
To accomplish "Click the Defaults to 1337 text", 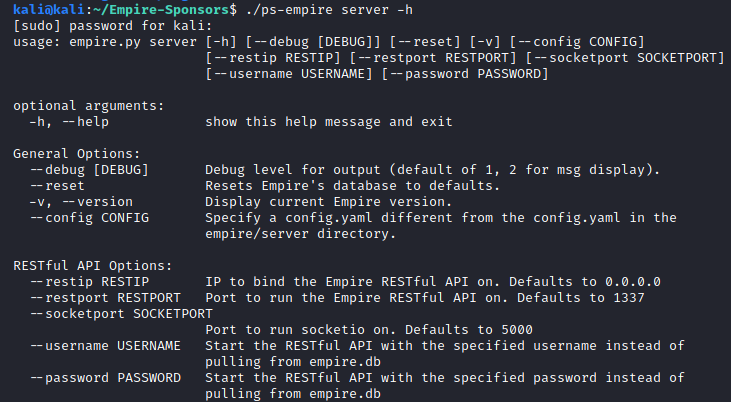I will 580,298.
